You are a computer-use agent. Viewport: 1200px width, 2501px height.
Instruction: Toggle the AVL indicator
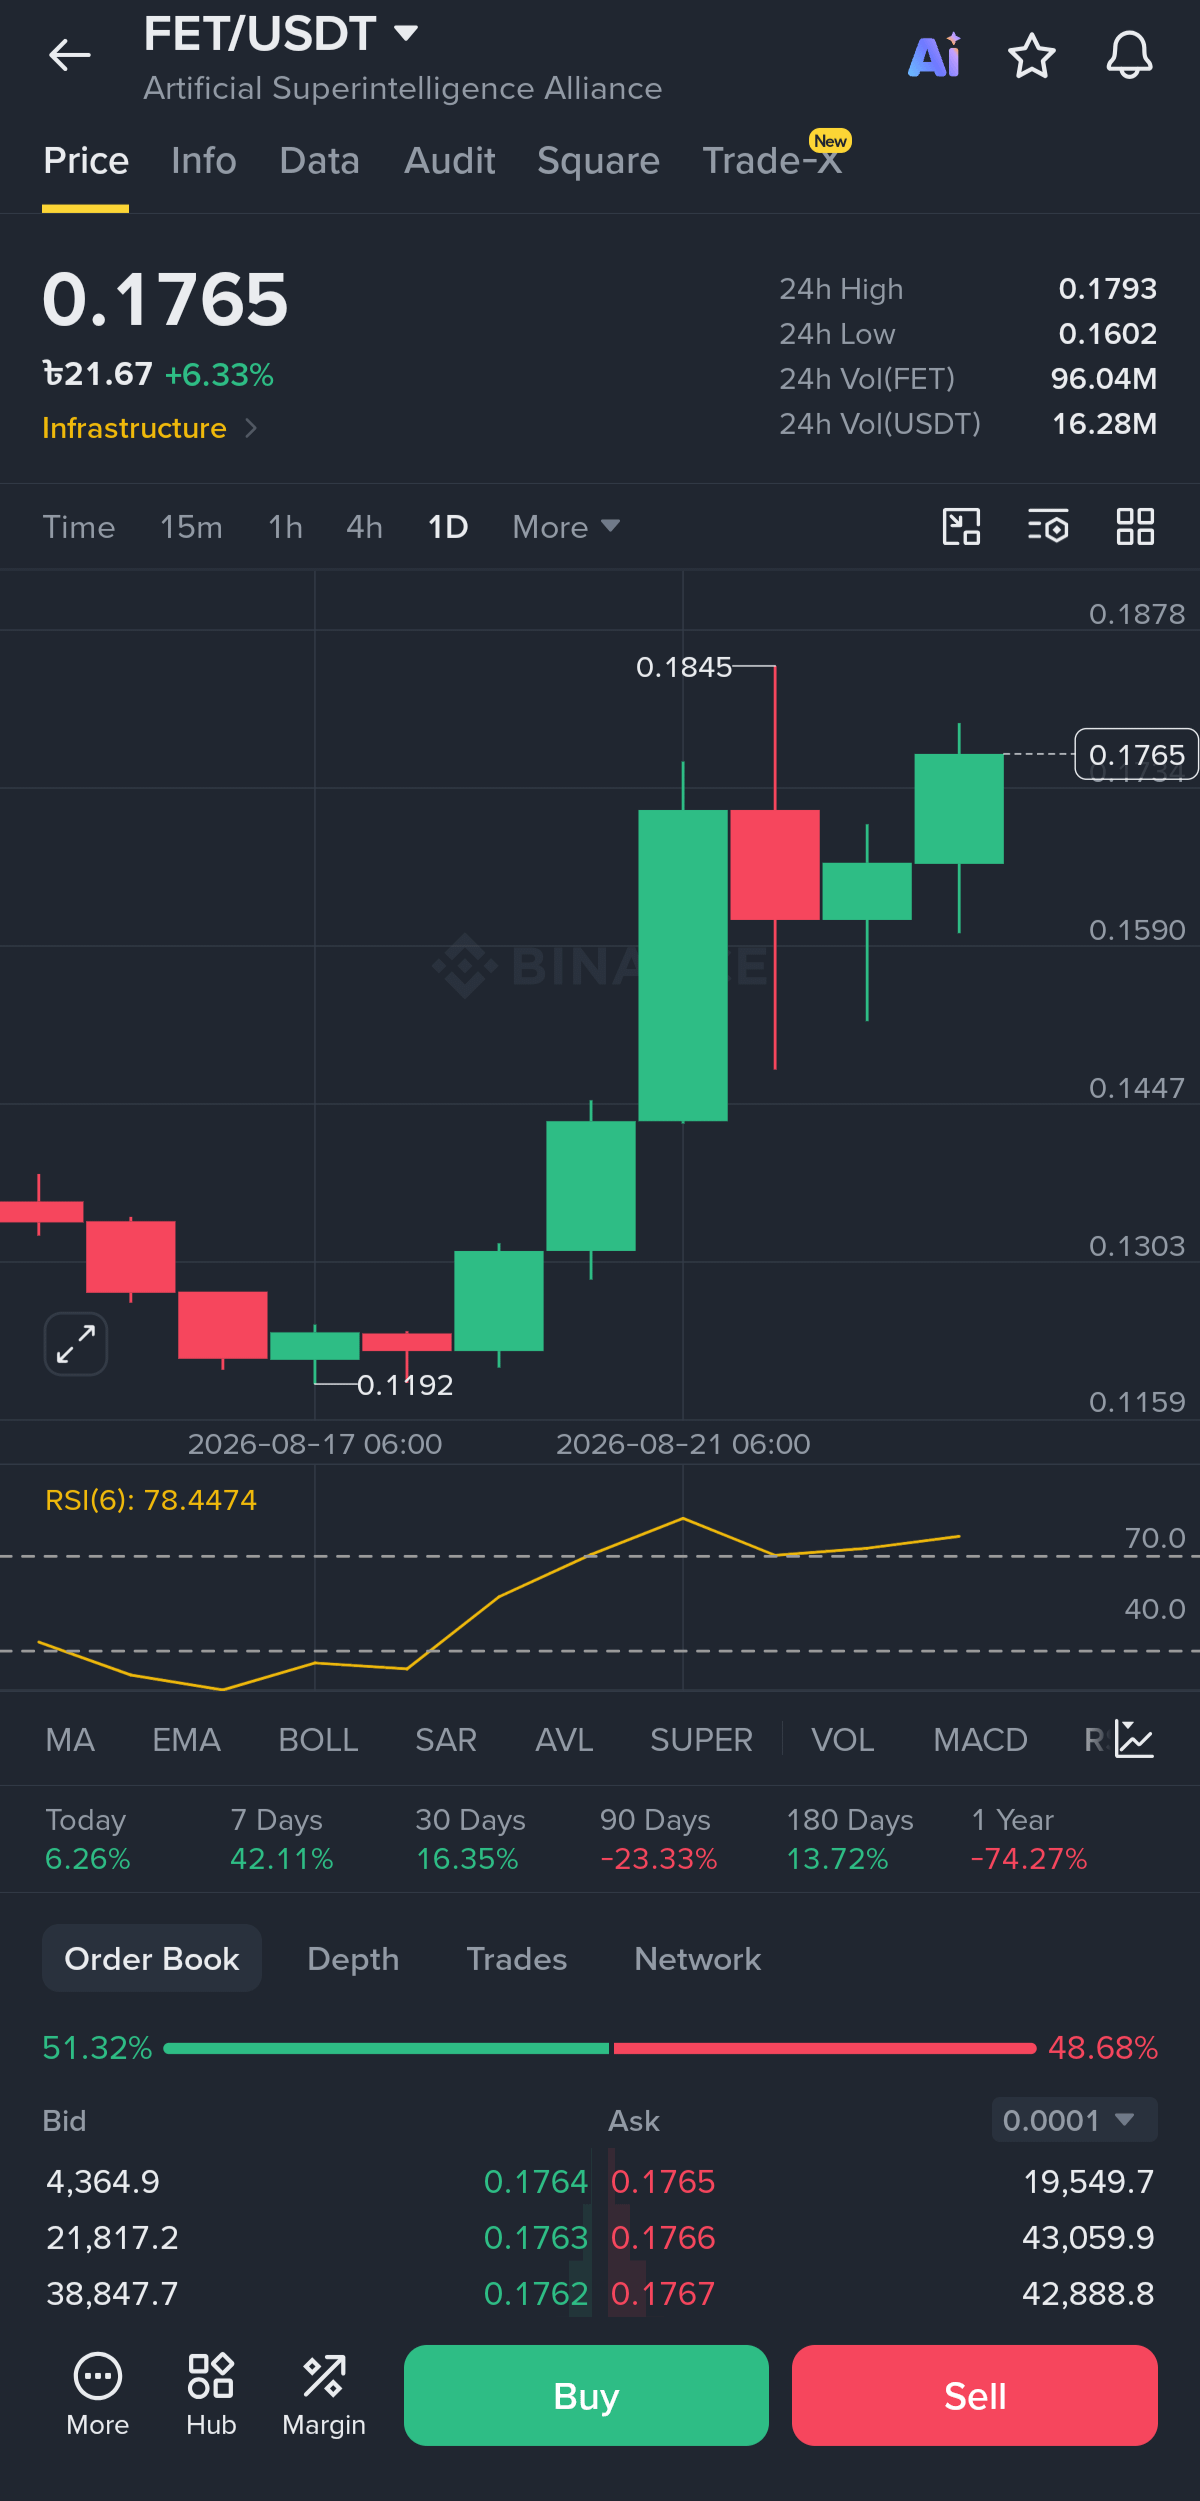click(x=565, y=1740)
